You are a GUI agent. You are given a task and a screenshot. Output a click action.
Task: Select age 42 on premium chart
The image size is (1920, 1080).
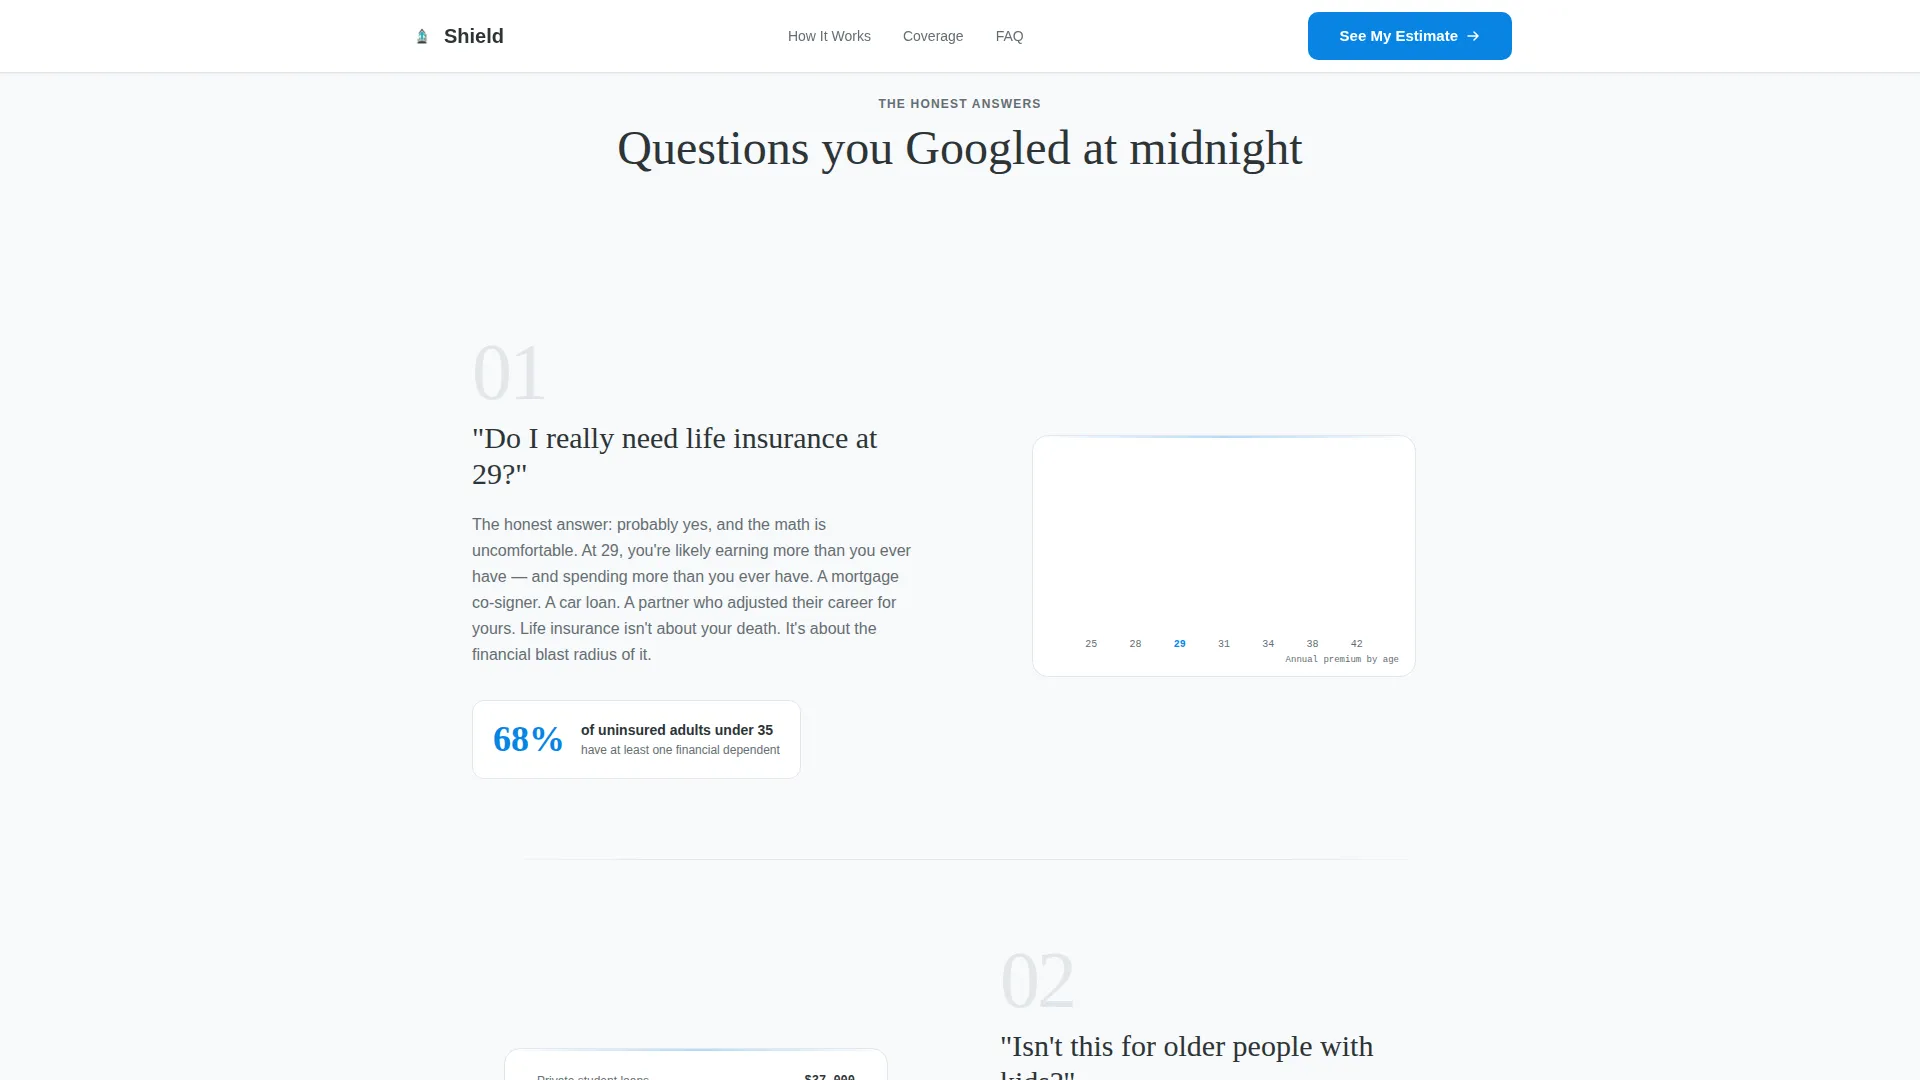tap(1357, 644)
